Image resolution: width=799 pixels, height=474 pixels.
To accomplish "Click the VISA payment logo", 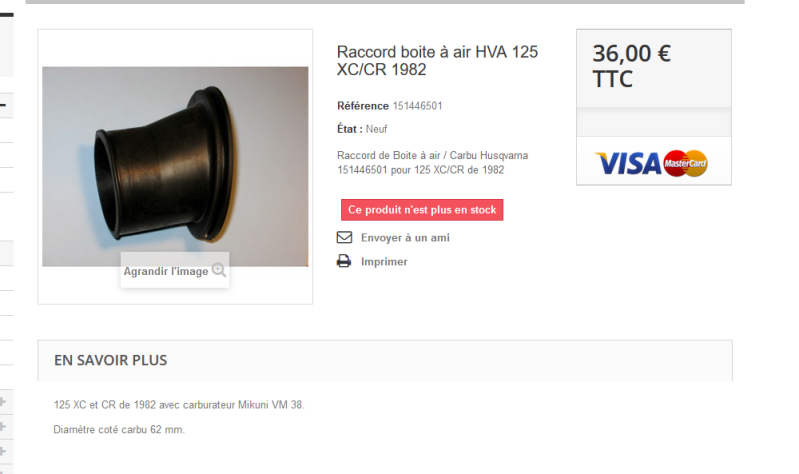I will [x=628, y=164].
